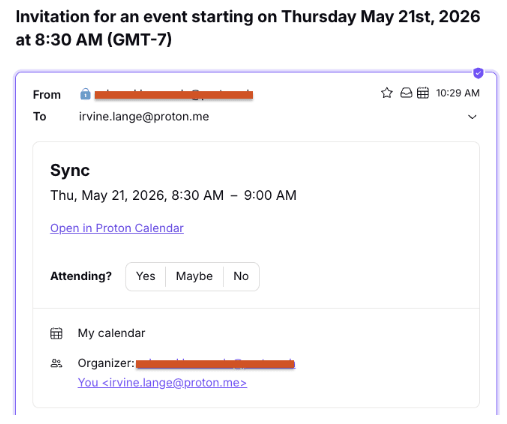
Task: Expand recipient details chevron
Action: point(472,117)
